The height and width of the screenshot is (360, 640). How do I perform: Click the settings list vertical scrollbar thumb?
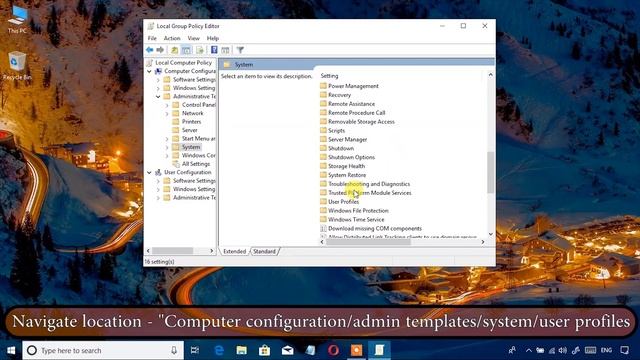click(x=491, y=172)
